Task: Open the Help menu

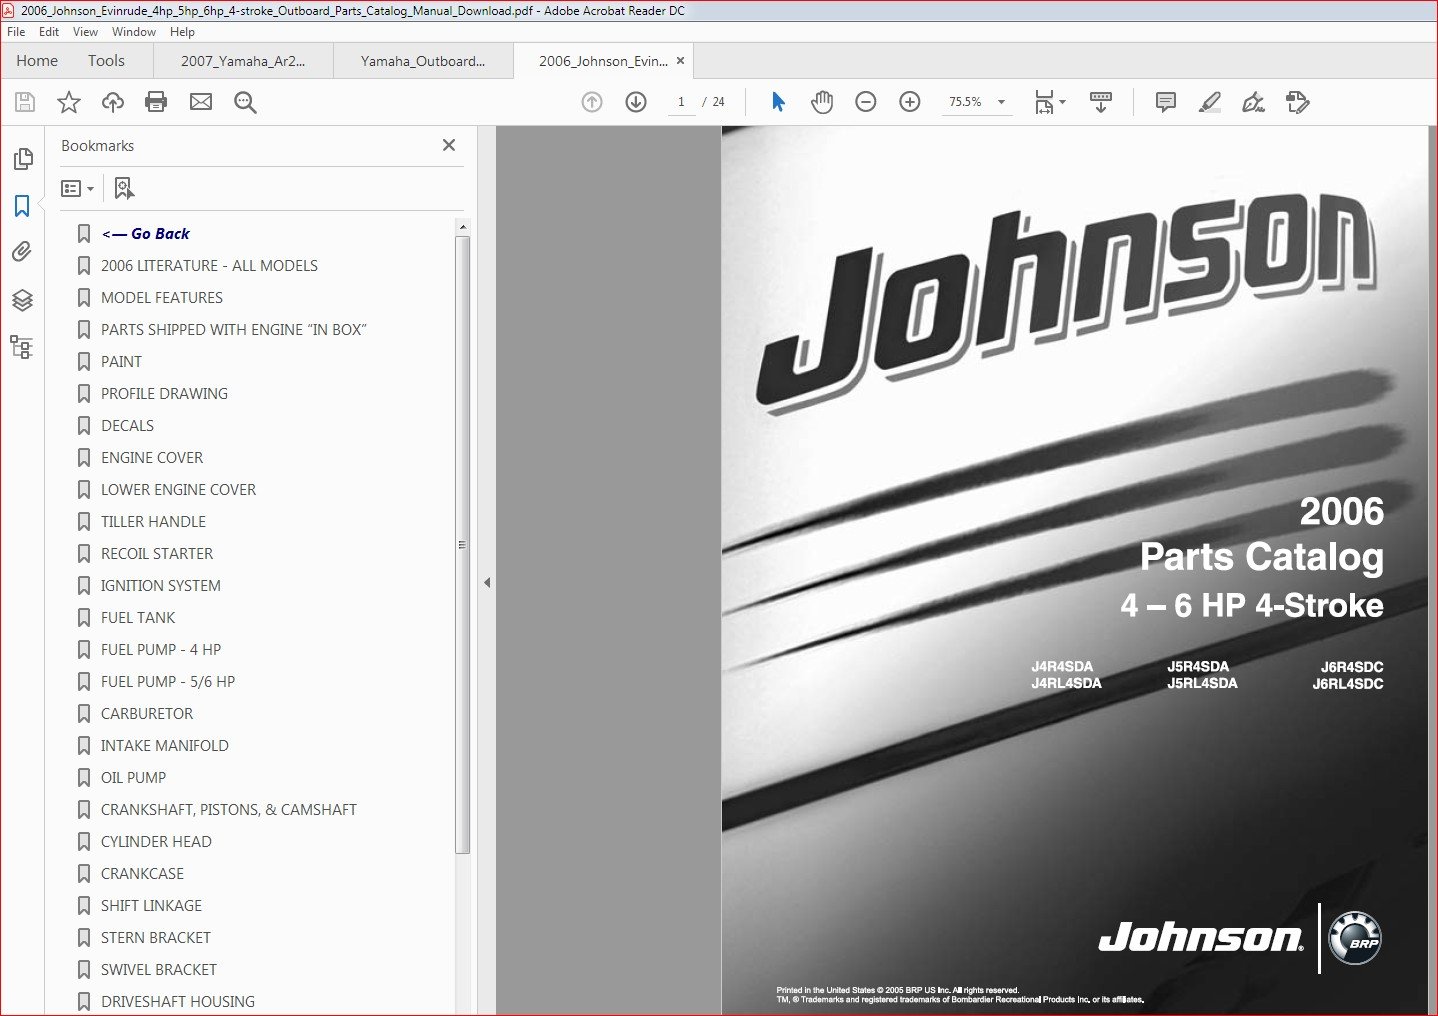Action: pyautogui.click(x=182, y=32)
